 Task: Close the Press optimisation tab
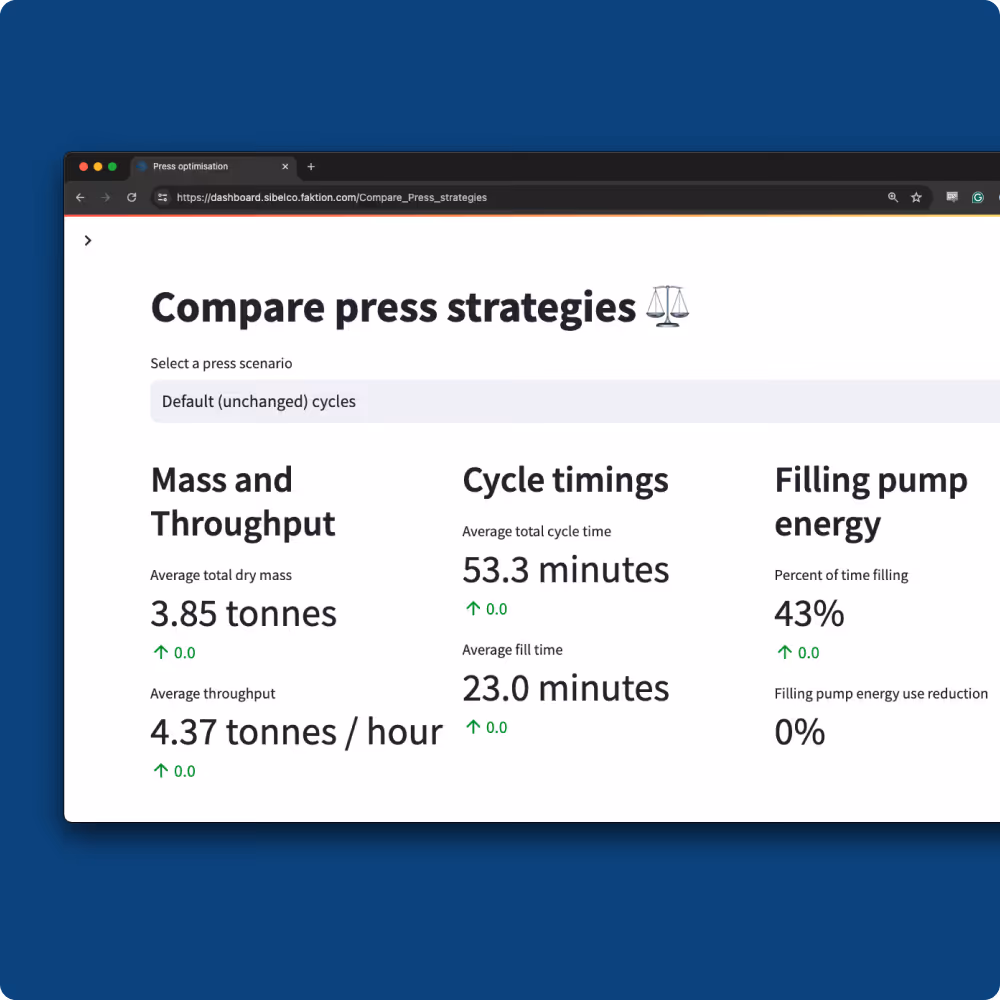(285, 166)
